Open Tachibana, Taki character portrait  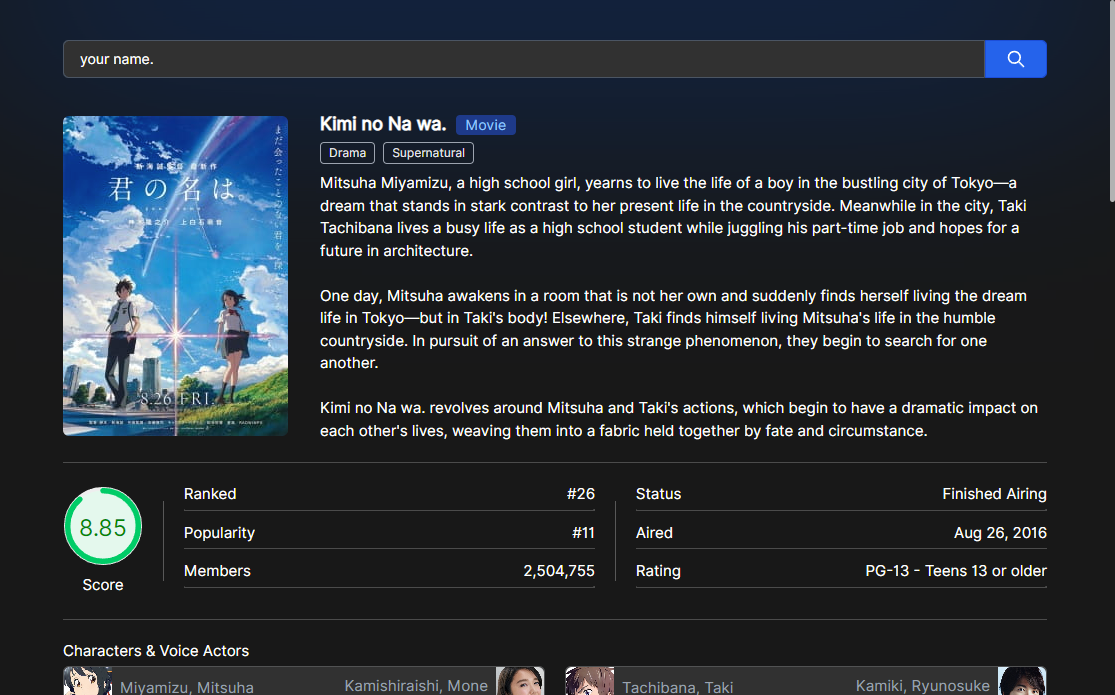coord(590,681)
